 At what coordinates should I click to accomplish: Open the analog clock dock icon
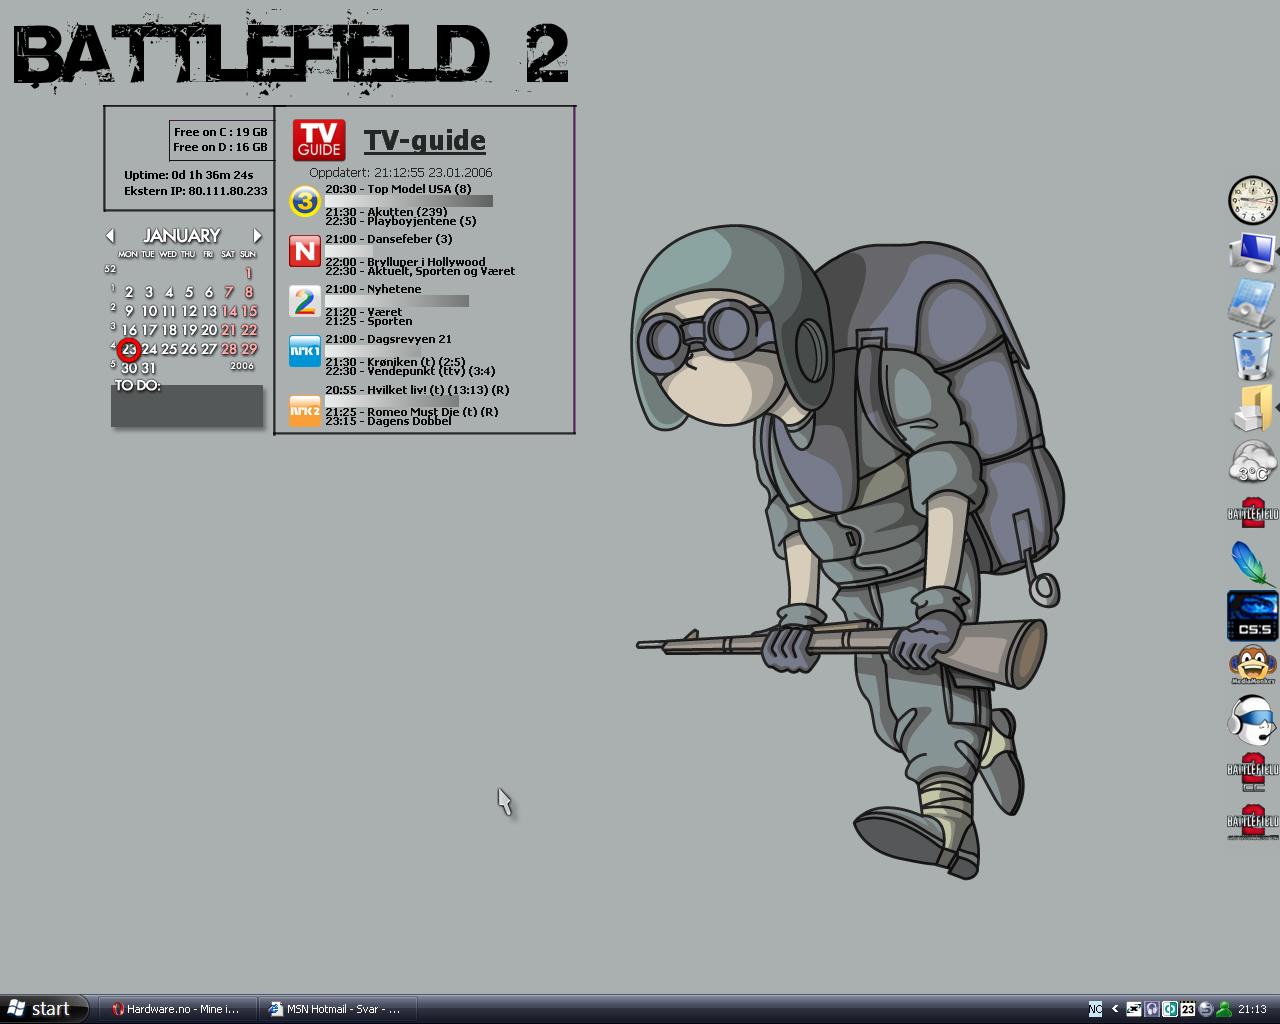tap(1252, 200)
